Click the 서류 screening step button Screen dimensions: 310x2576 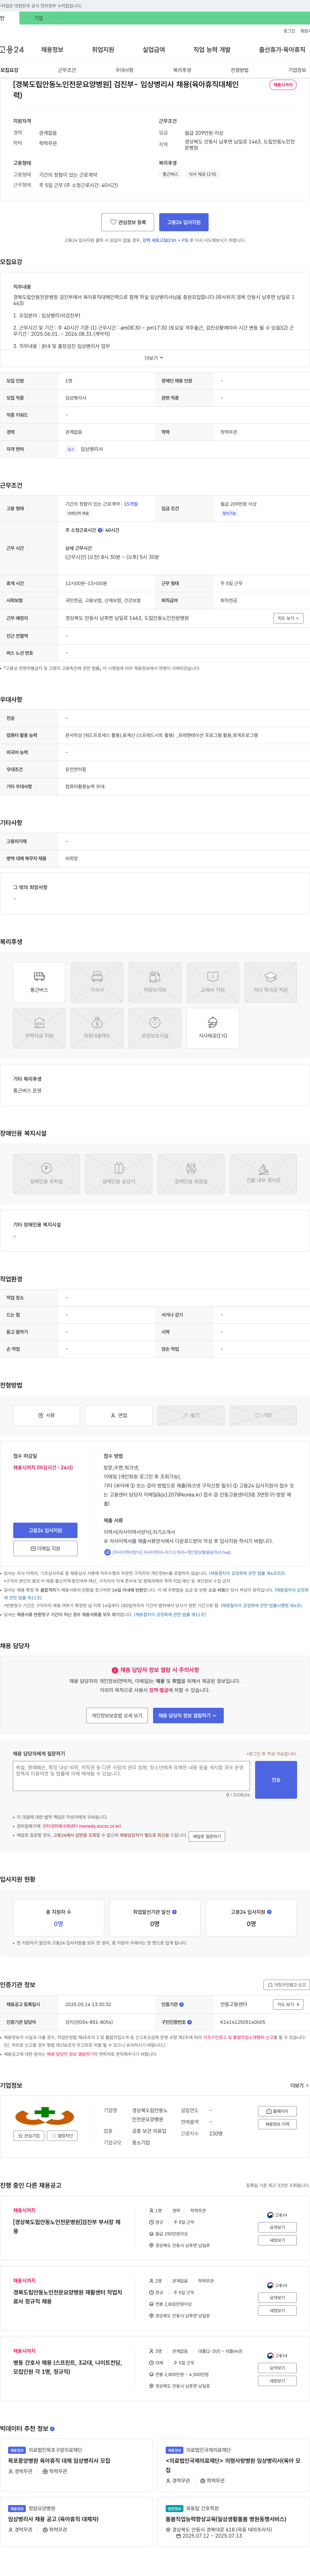[x=46, y=1415]
